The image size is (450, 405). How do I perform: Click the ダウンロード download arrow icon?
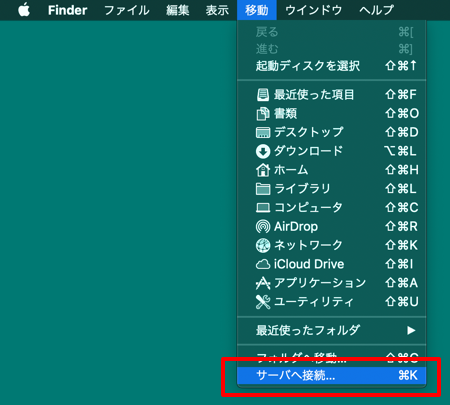[x=263, y=151]
